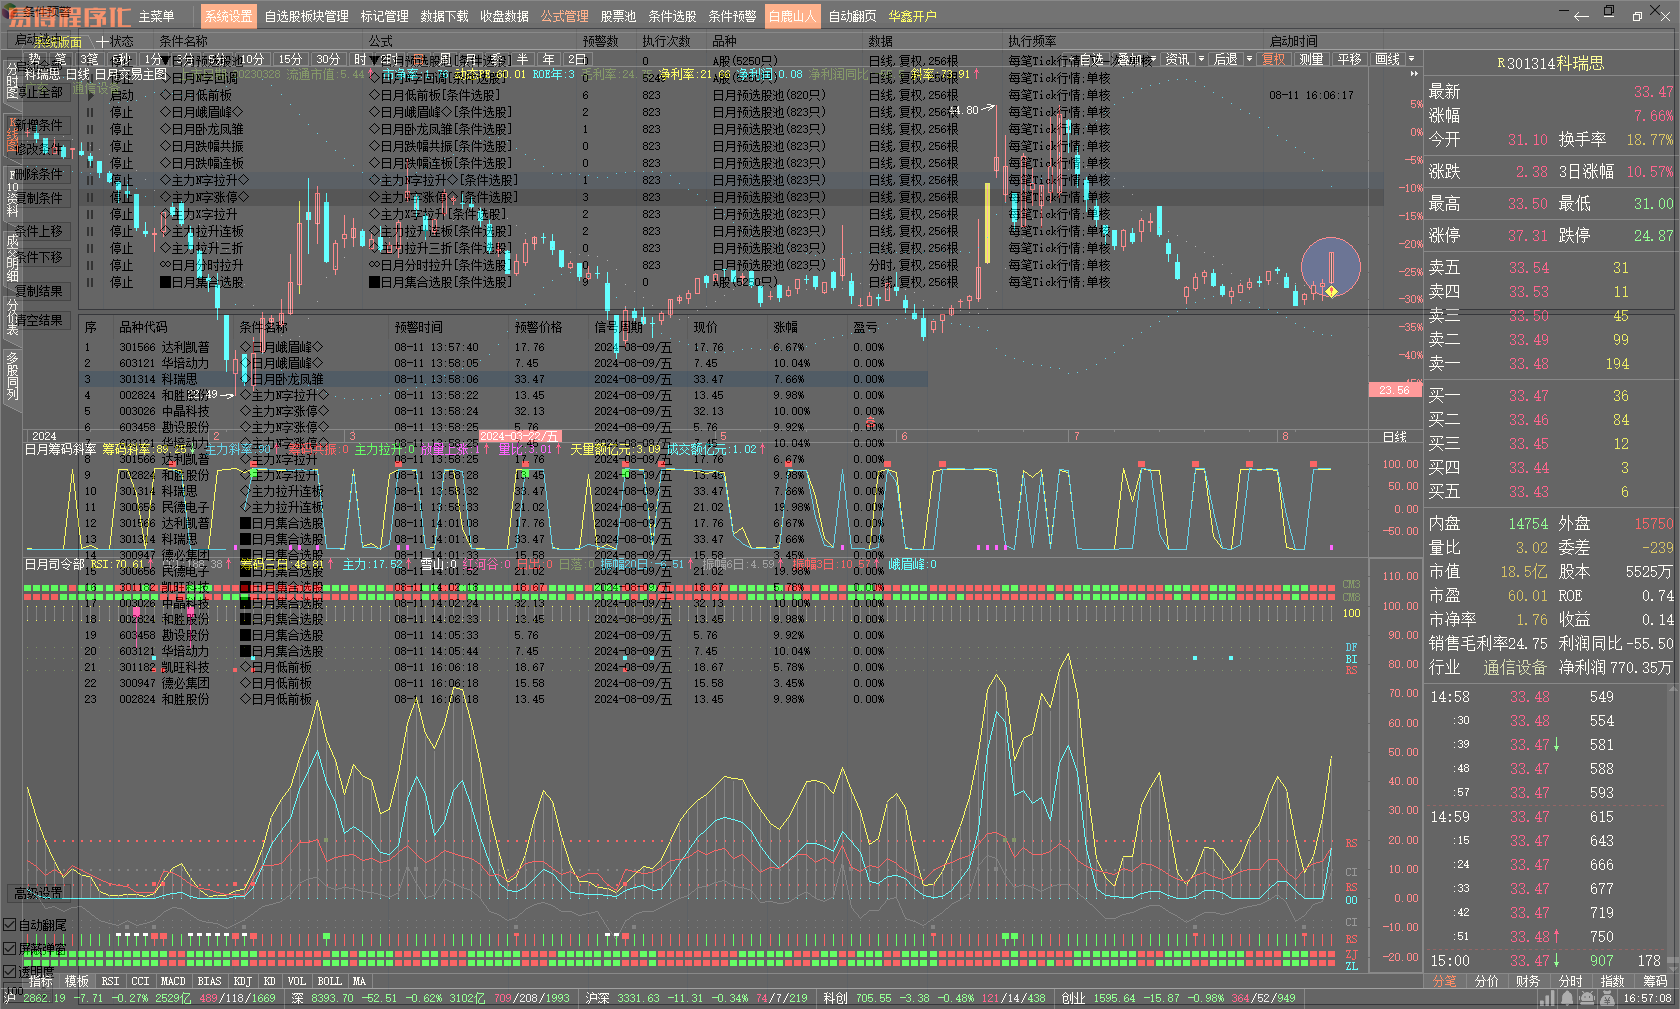Click the 新增条件 button
The height and width of the screenshot is (1009, 1680).
[x=38, y=125]
